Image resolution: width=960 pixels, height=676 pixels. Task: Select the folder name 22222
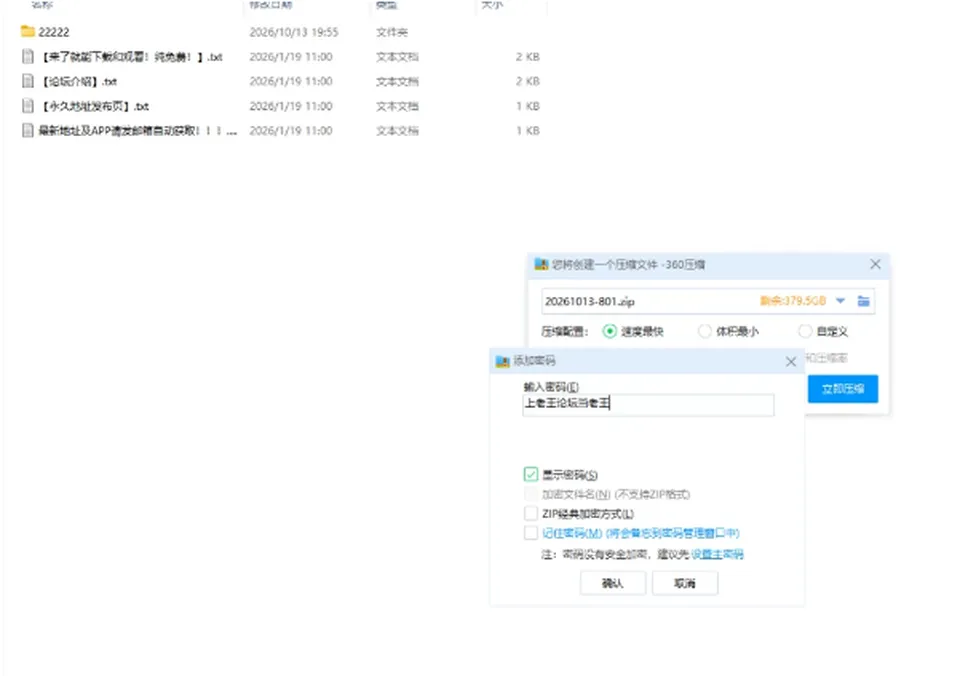54,32
